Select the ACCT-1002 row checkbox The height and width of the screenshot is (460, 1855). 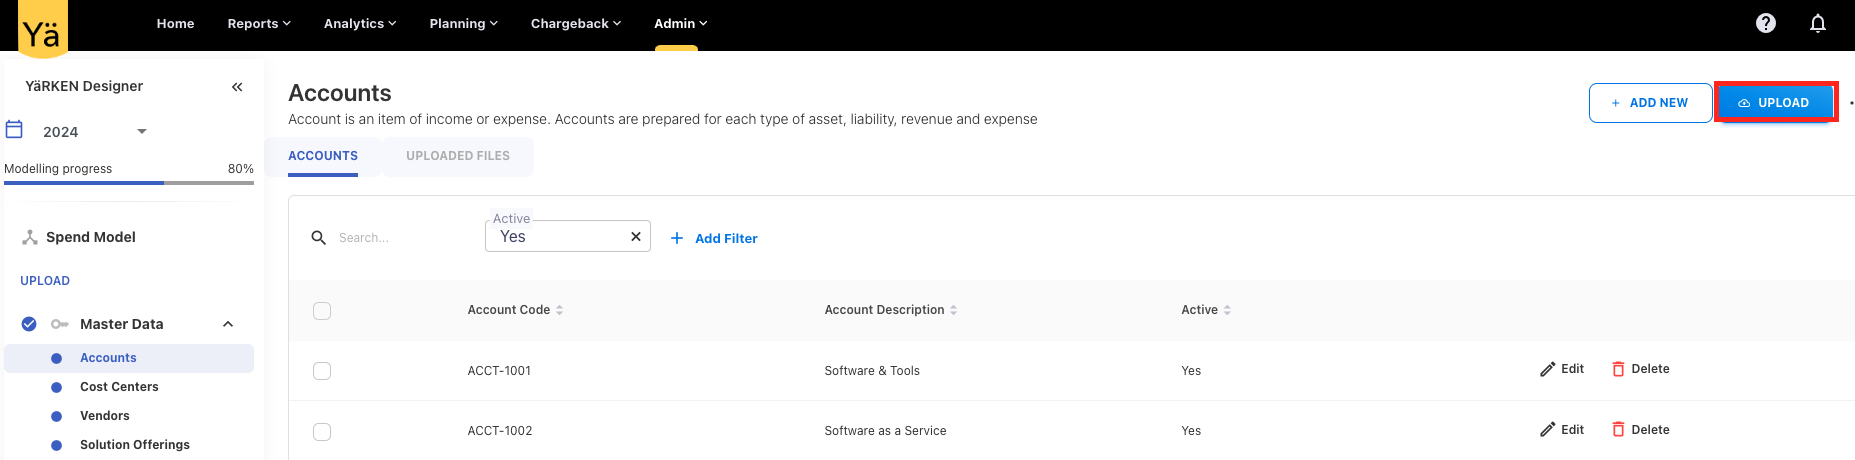coord(322,432)
